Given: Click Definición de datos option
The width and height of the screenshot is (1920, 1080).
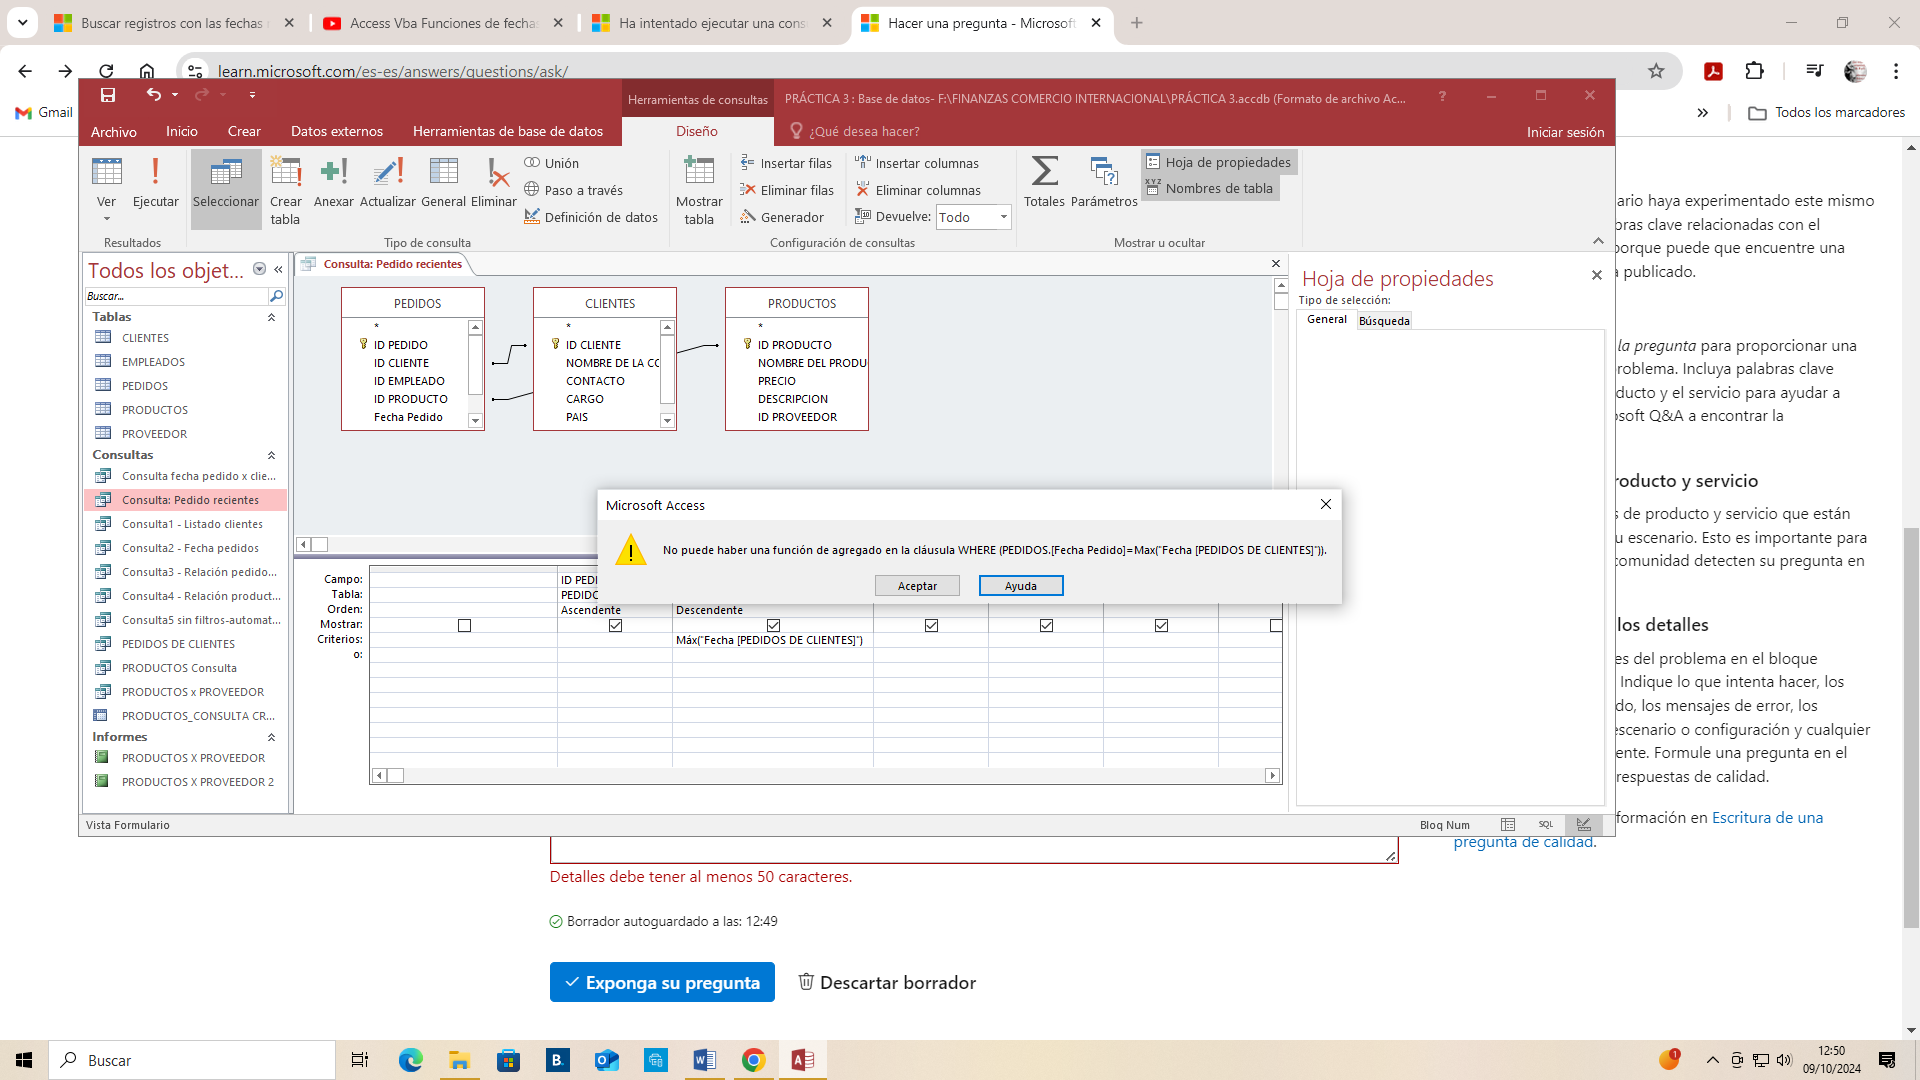Looking at the screenshot, I should (x=591, y=217).
